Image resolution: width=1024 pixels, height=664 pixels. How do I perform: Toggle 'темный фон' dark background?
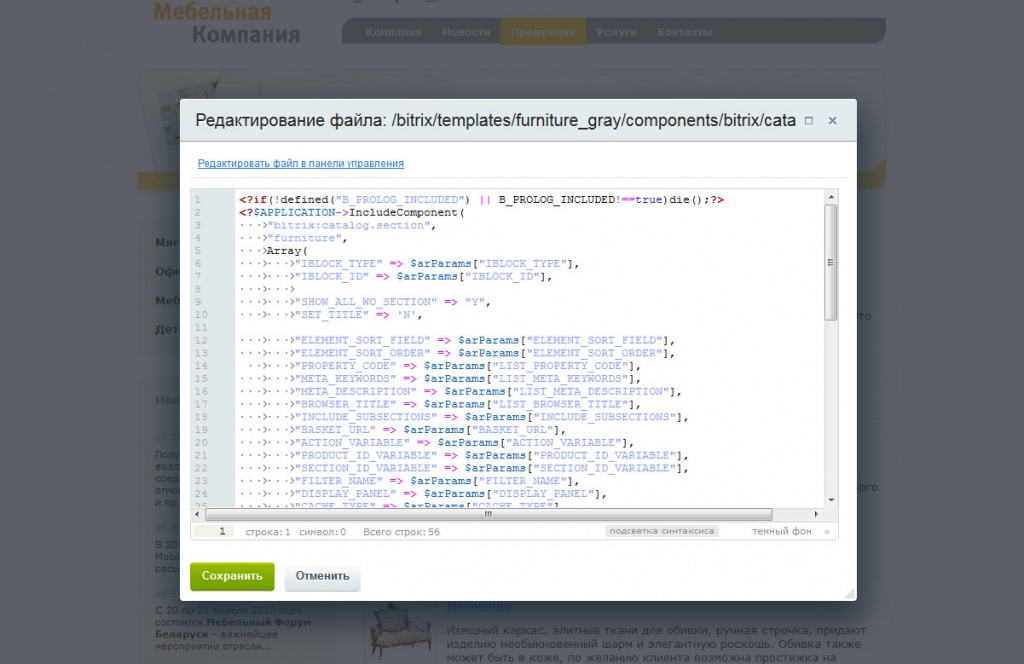(x=782, y=531)
